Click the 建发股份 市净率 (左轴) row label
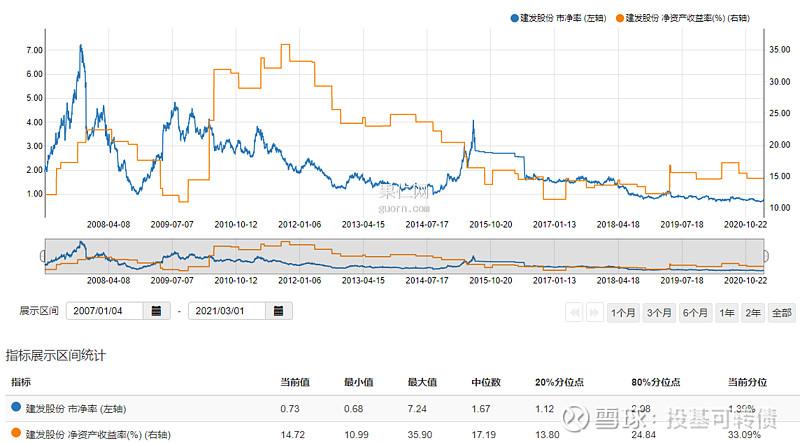 [x=76, y=409]
